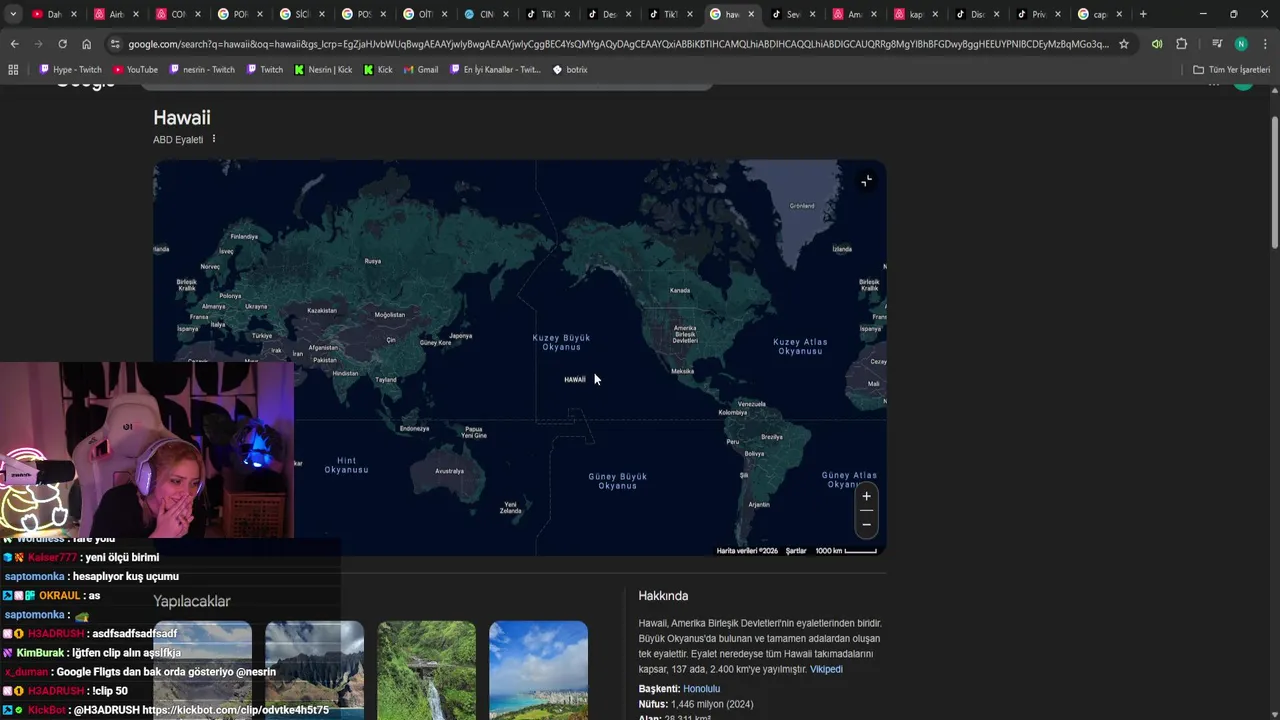Screen dimensions: 1280x720
Task: Open Nesrin | Kick bookmark
Action: pos(323,70)
